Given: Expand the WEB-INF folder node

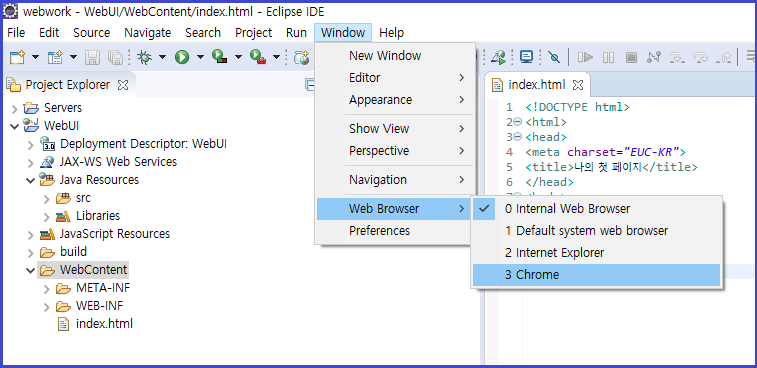Looking at the screenshot, I should (x=47, y=307).
